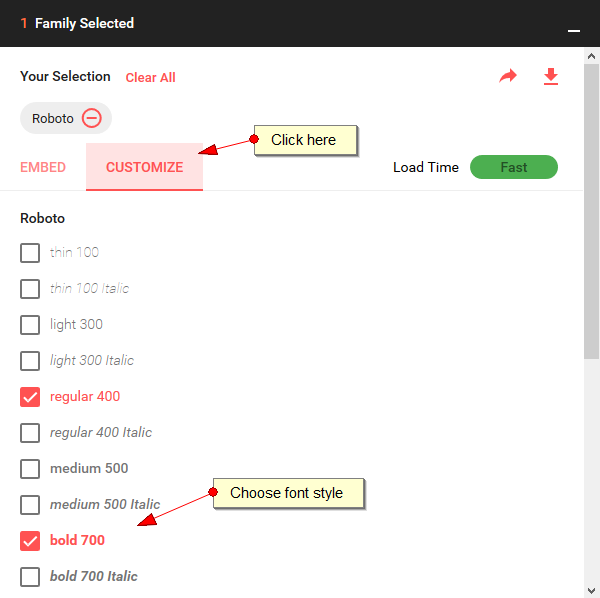
Task: Check the light 300 Italic style
Action: [x=30, y=361]
